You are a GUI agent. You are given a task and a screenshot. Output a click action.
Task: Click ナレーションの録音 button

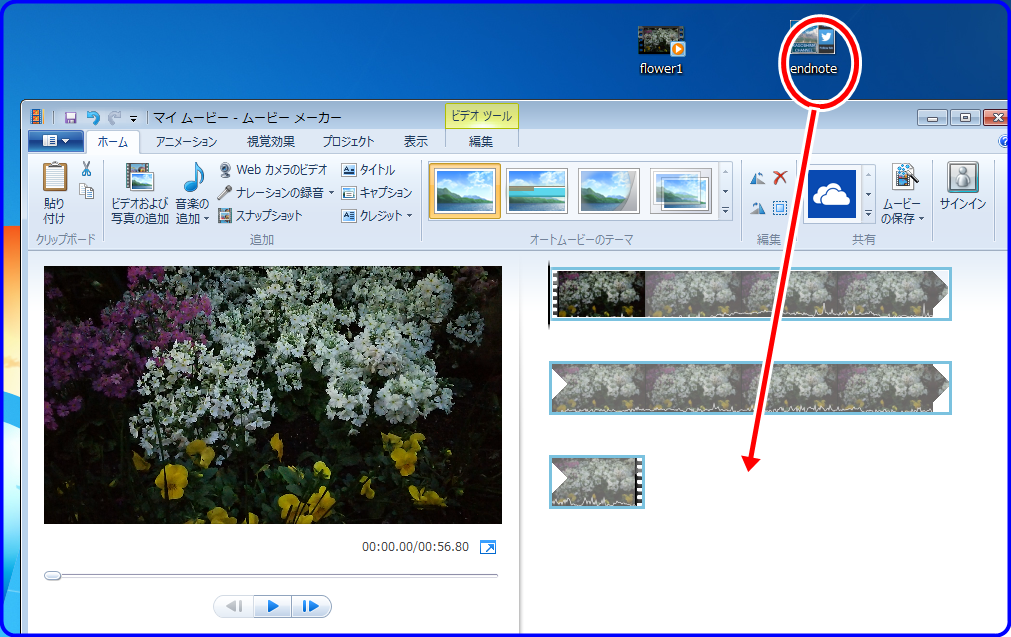(x=271, y=192)
